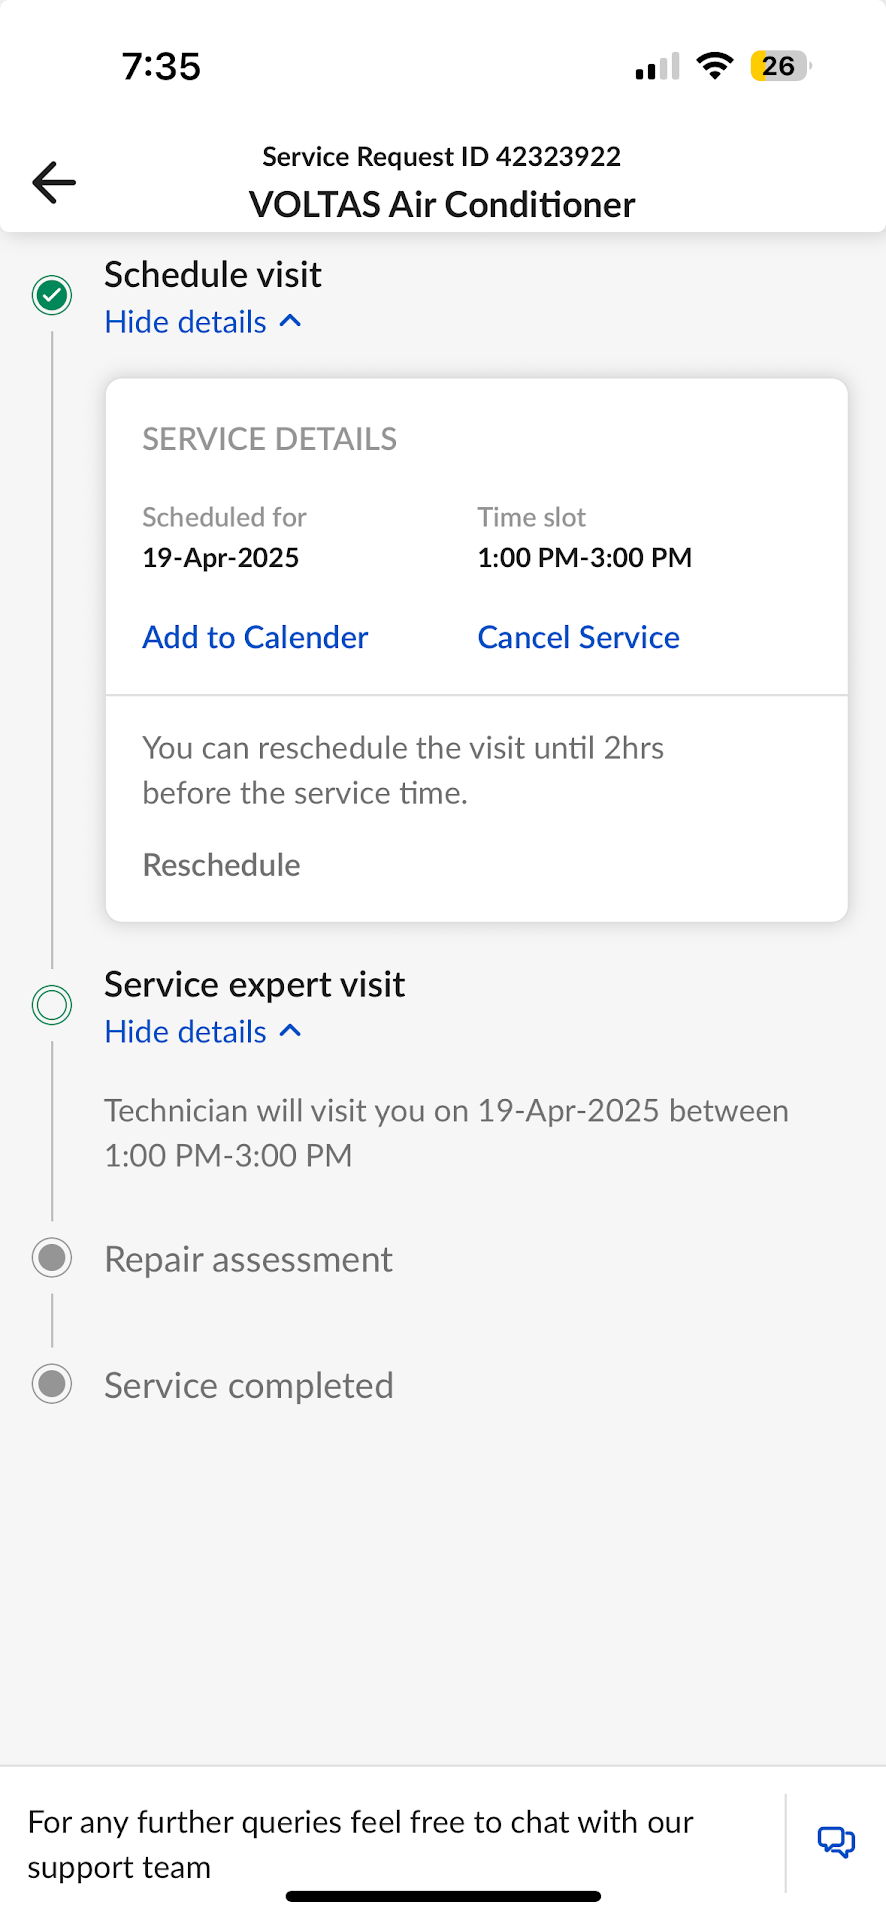Tap the Reschedule button

tap(221, 865)
